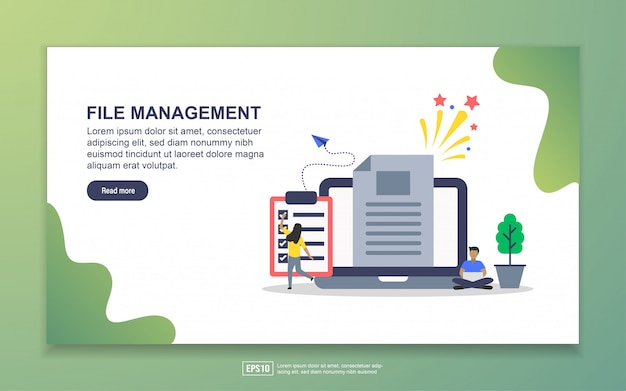Image resolution: width=626 pixels, height=391 pixels.
Task: Click the blue paper plane icon
Action: tap(320, 141)
